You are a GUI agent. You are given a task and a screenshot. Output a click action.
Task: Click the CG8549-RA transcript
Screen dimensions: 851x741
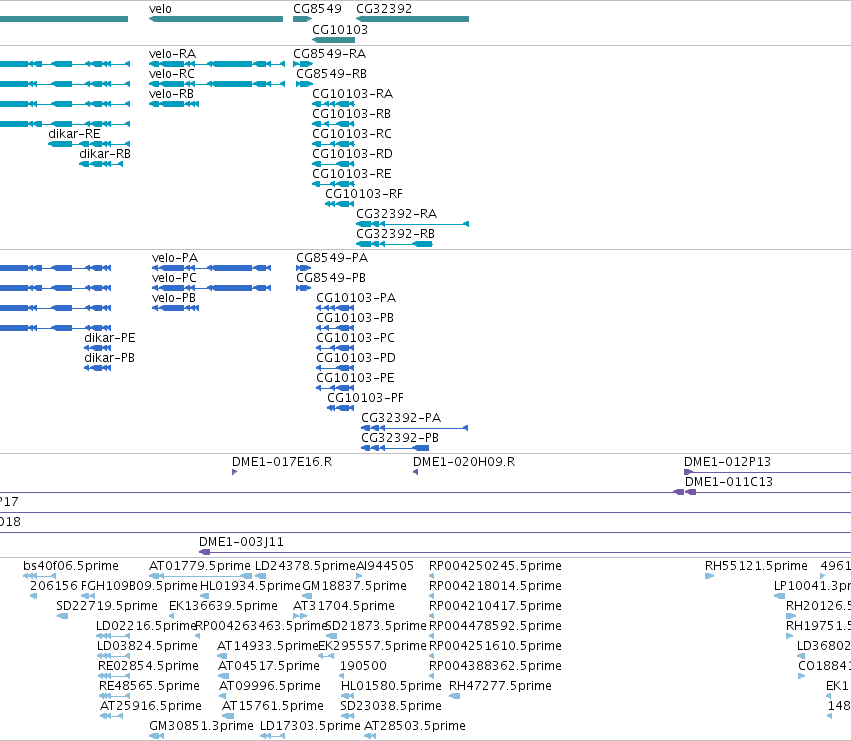(x=303, y=64)
